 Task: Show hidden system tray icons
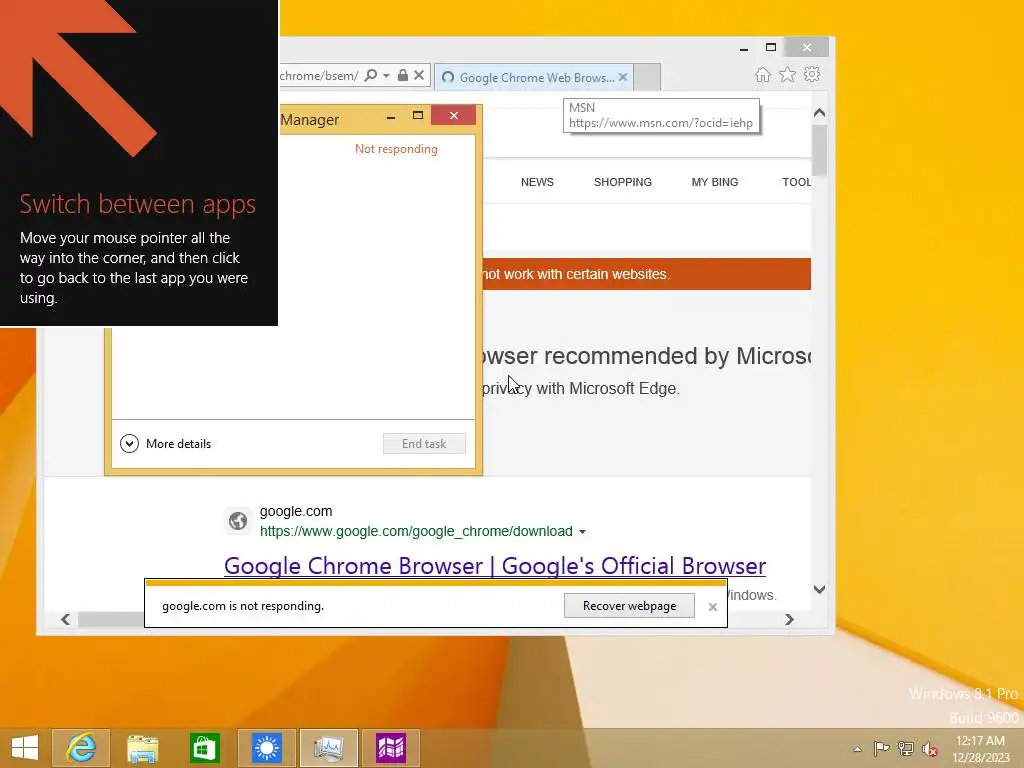[x=857, y=749]
